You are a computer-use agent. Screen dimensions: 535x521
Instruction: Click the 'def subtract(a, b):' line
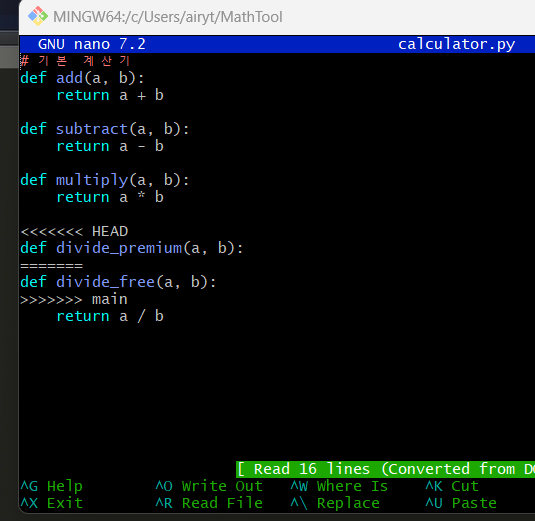(104, 129)
